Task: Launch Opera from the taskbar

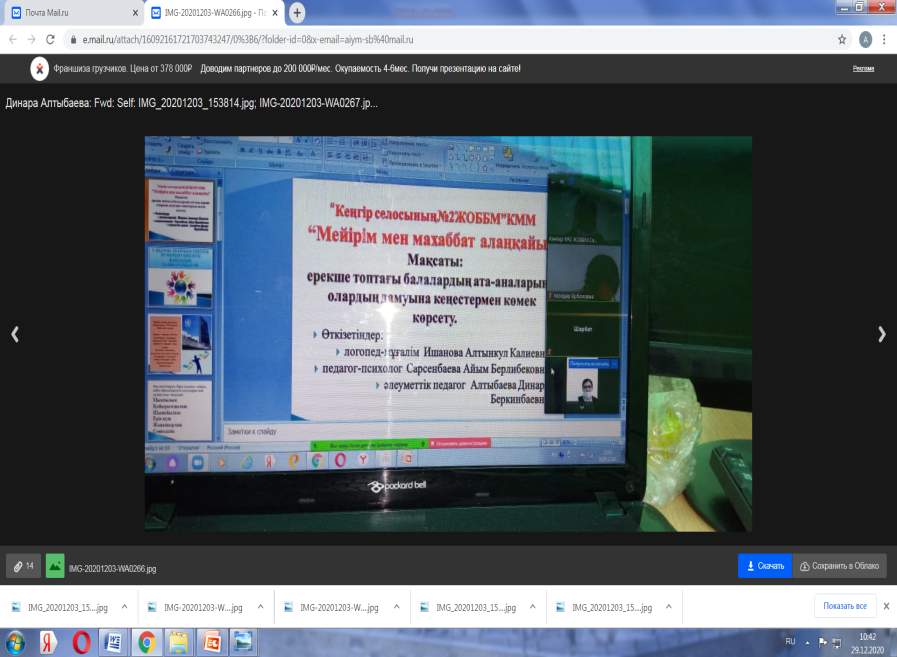Action: 81,641
